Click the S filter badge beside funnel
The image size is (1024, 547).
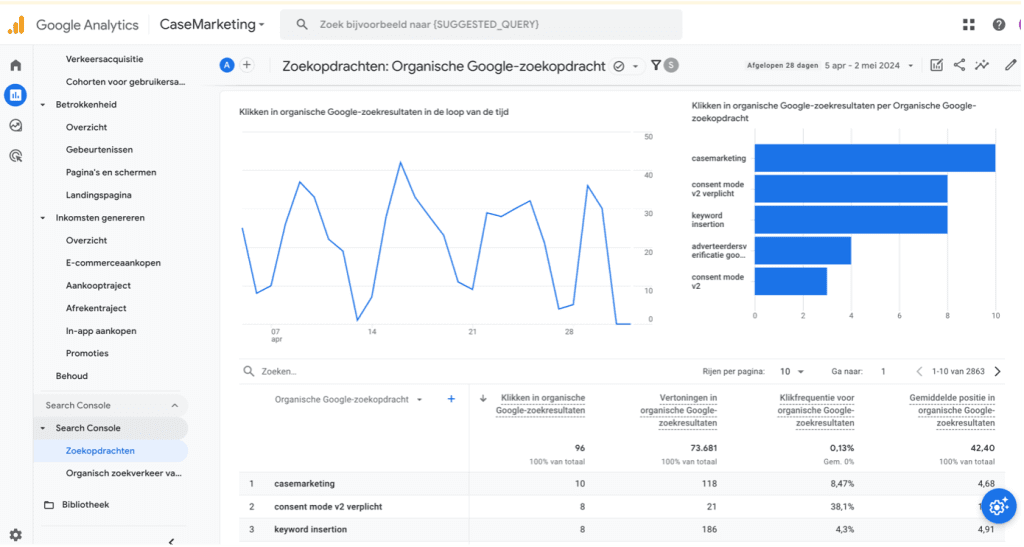coord(671,65)
